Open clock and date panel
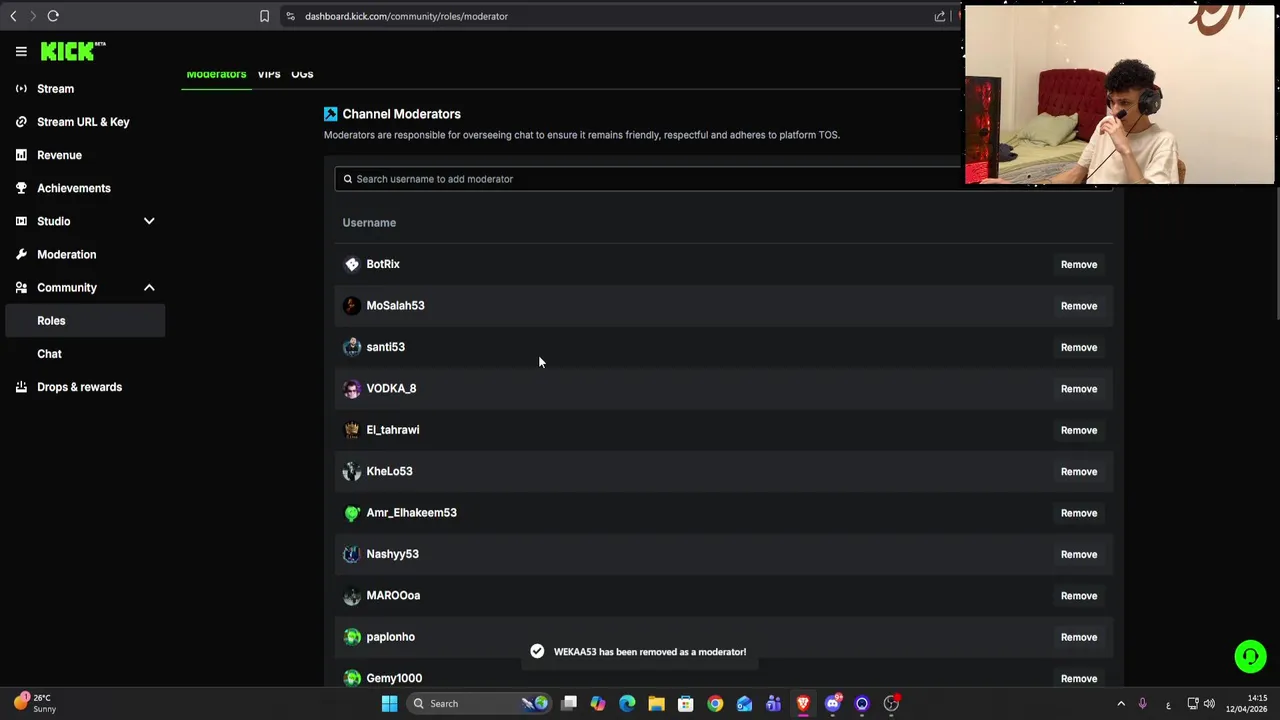 (1246, 704)
